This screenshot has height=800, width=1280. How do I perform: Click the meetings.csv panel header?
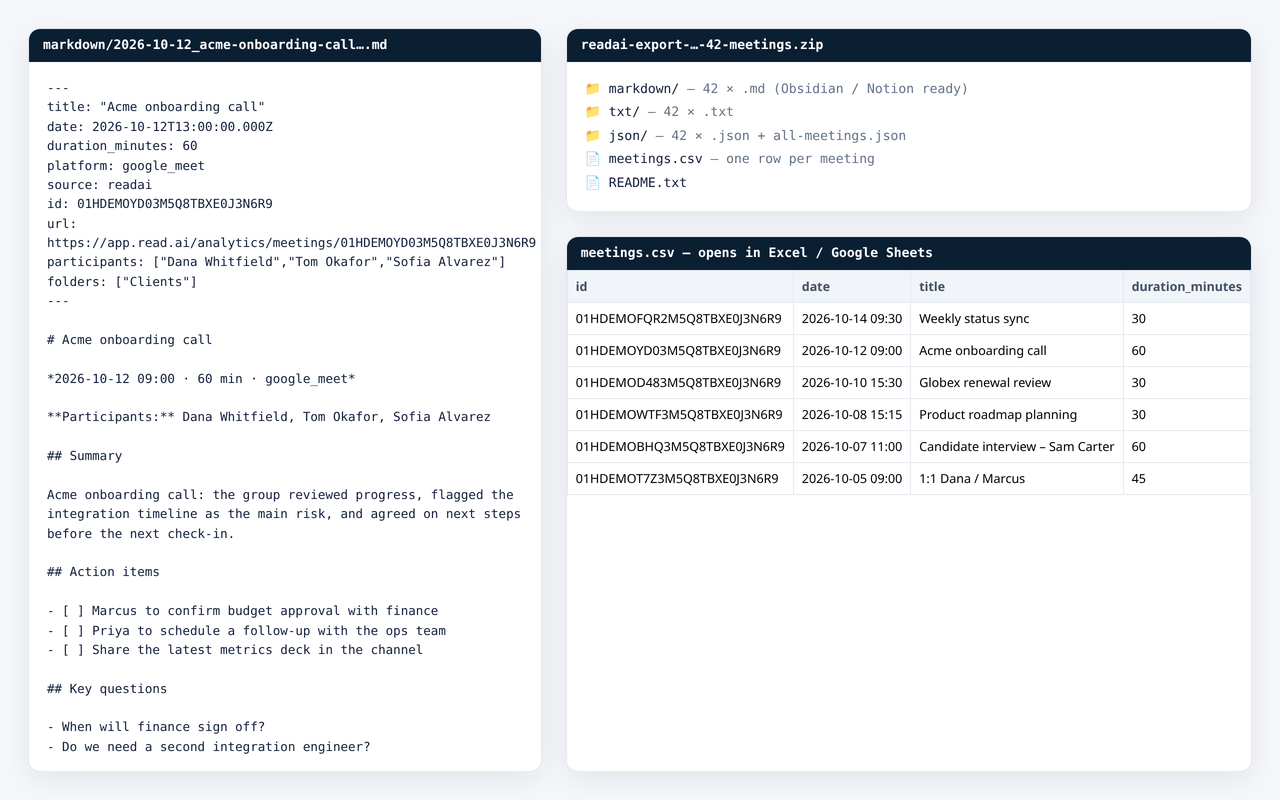pyautogui.click(x=909, y=253)
